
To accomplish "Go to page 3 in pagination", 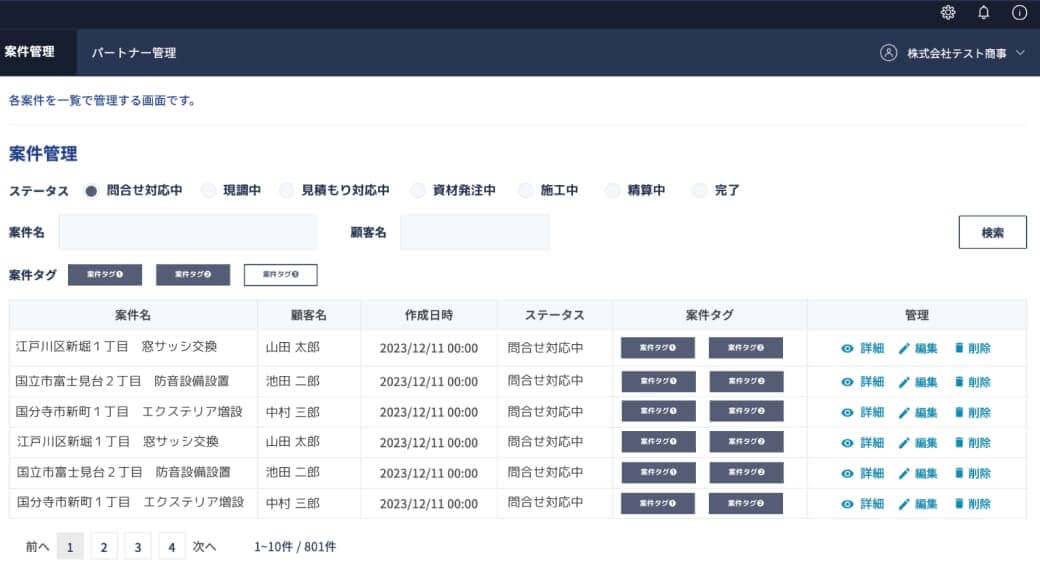I will [x=138, y=547].
